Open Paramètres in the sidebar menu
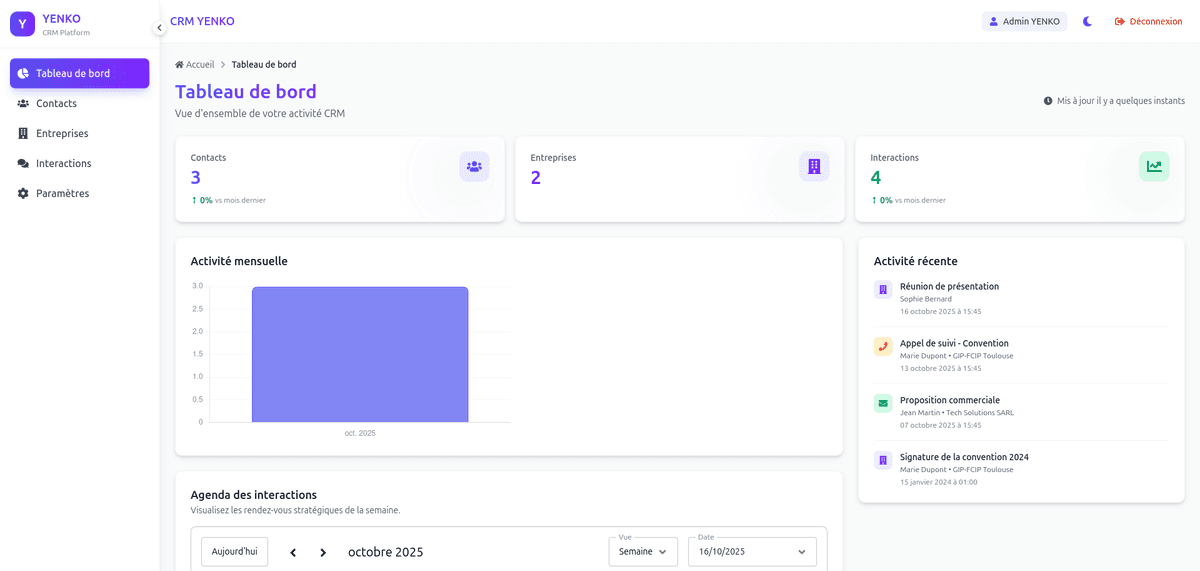Viewport: 1200px width, 571px height. coord(62,193)
